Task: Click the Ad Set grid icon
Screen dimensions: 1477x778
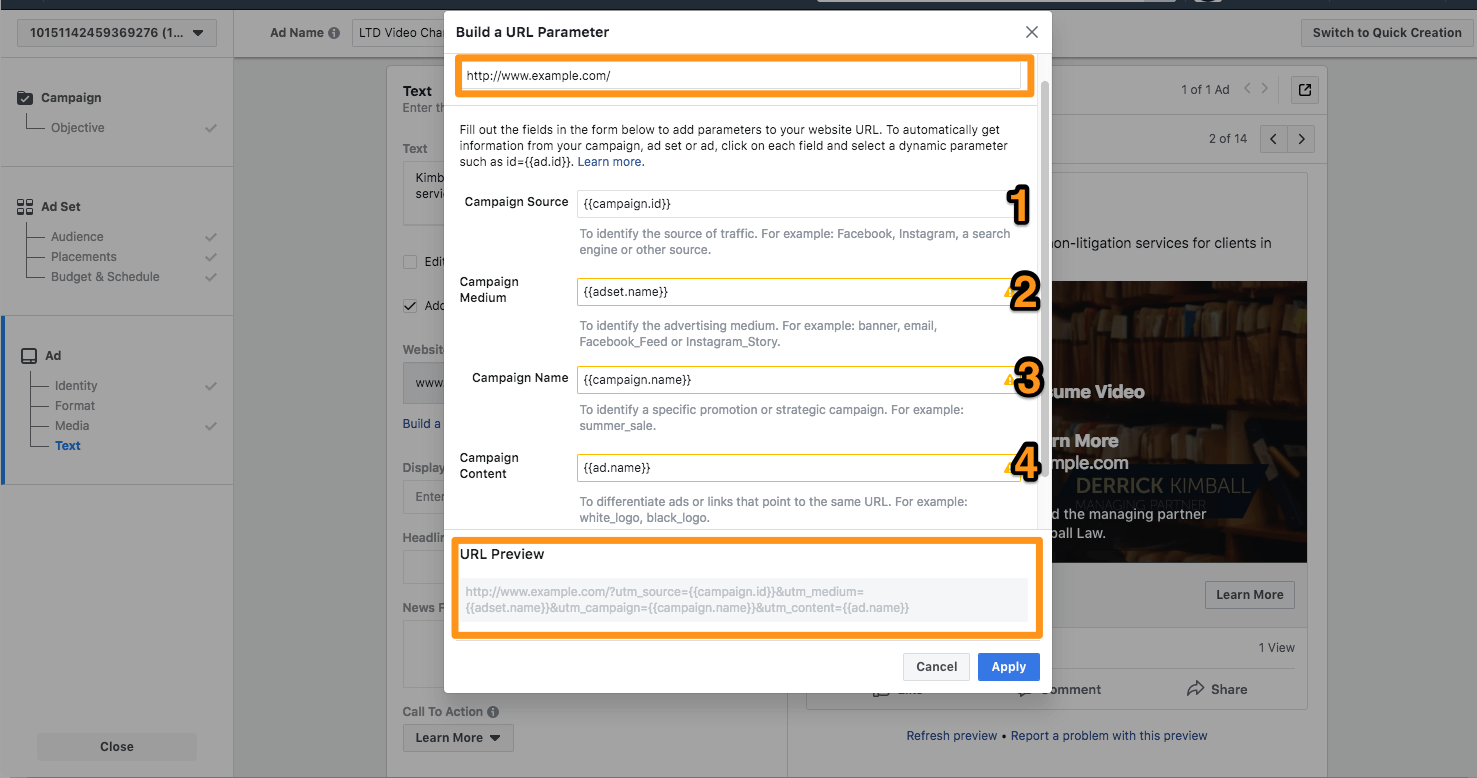Action: 25,207
